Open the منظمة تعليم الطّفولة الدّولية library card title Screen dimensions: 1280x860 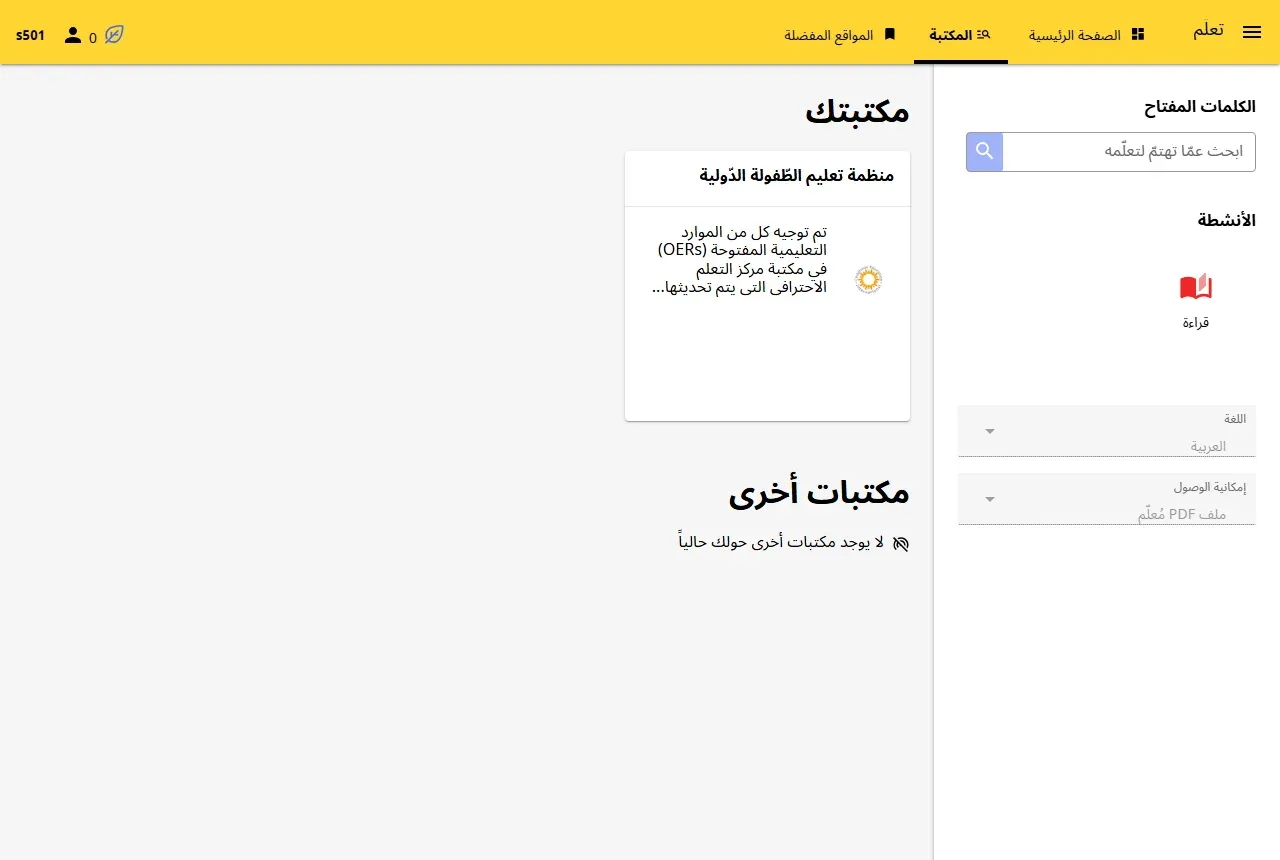(x=797, y=176)
